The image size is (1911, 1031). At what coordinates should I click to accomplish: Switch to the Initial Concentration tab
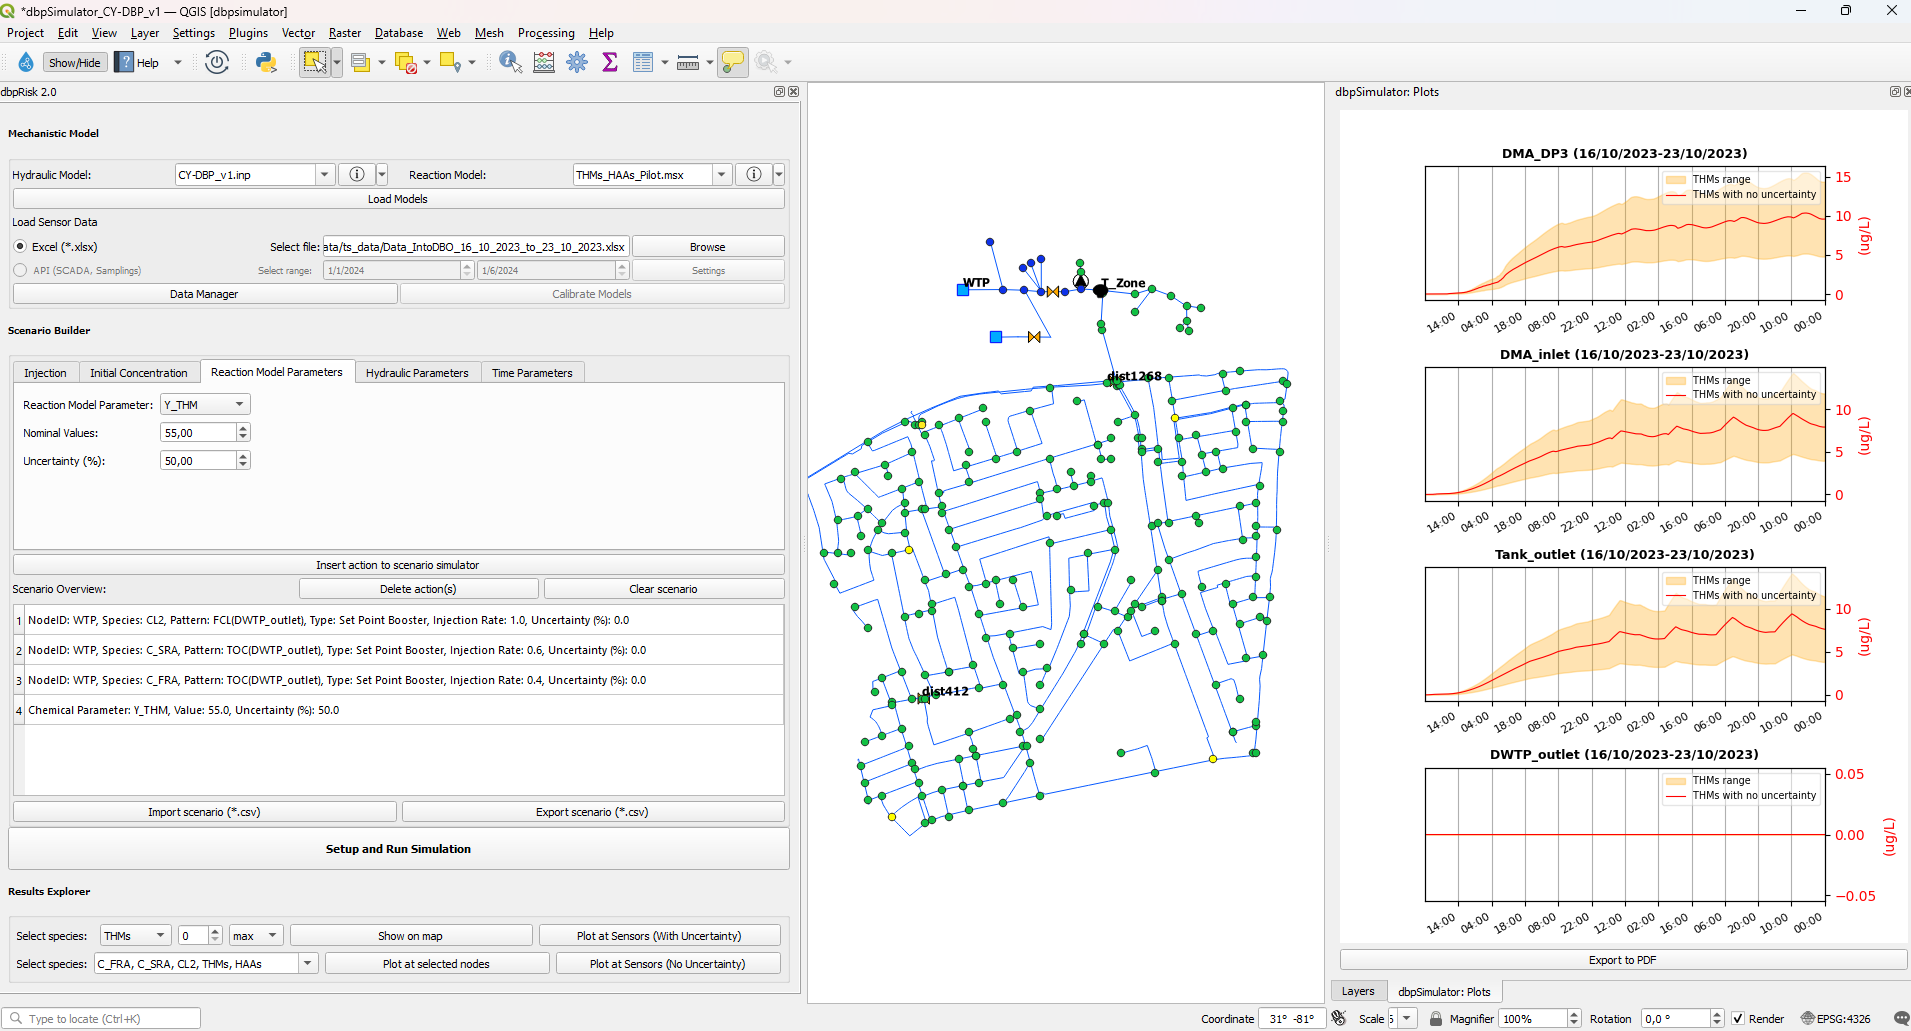point(138,373)
